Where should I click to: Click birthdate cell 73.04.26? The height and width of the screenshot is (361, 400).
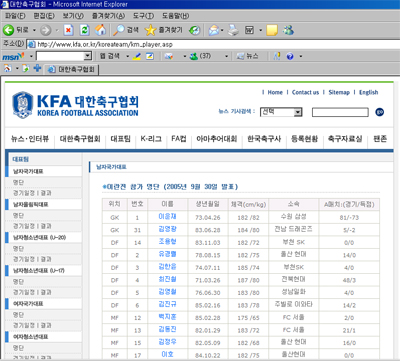tap(208, 217)
